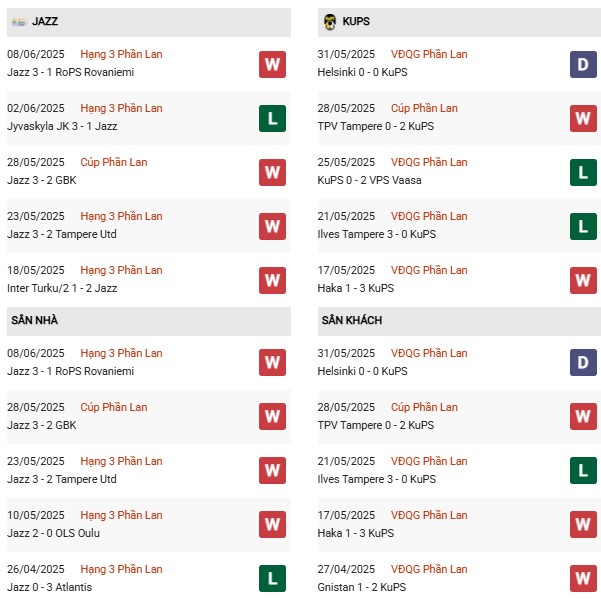This screenshot has height=603, width=601.
Task: Open VĐQG Phần Lan link dated 25/05/2025
Action: click(429, 162)
